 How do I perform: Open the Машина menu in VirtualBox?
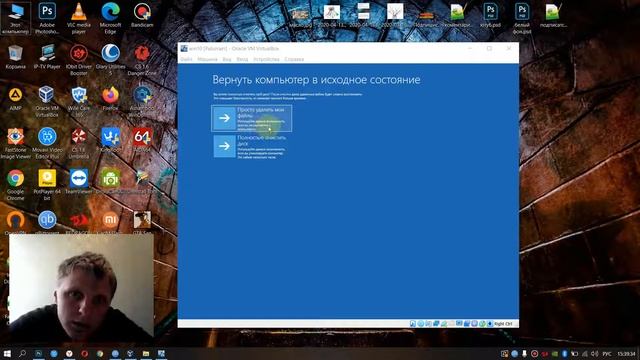pyautogui.click(x=207, y=59)
